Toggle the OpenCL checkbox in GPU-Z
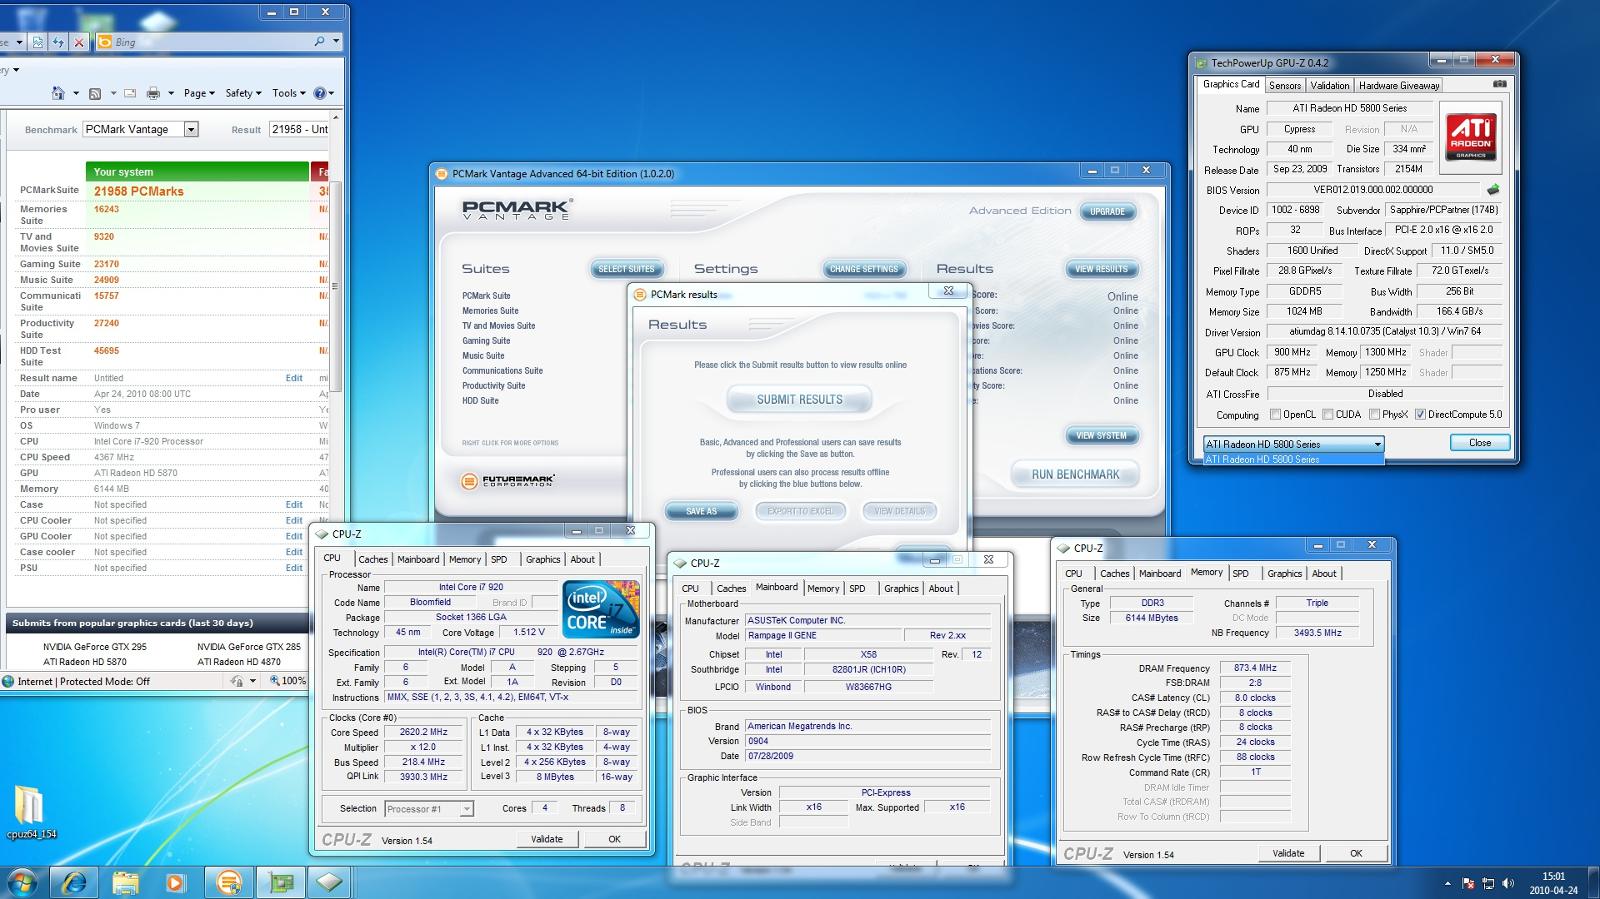Image resolution: width=1600 pixels, height=899 pixels. 1275,414
